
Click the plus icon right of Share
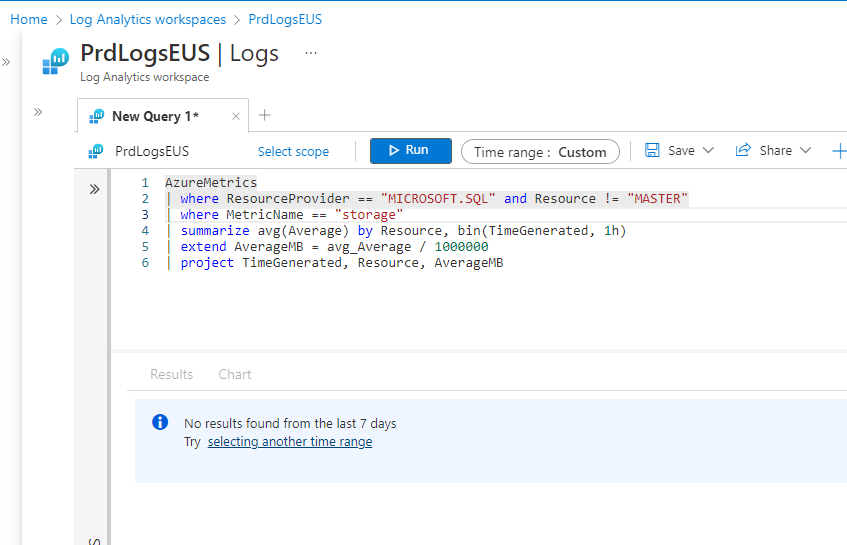click(x=839, y=151)
